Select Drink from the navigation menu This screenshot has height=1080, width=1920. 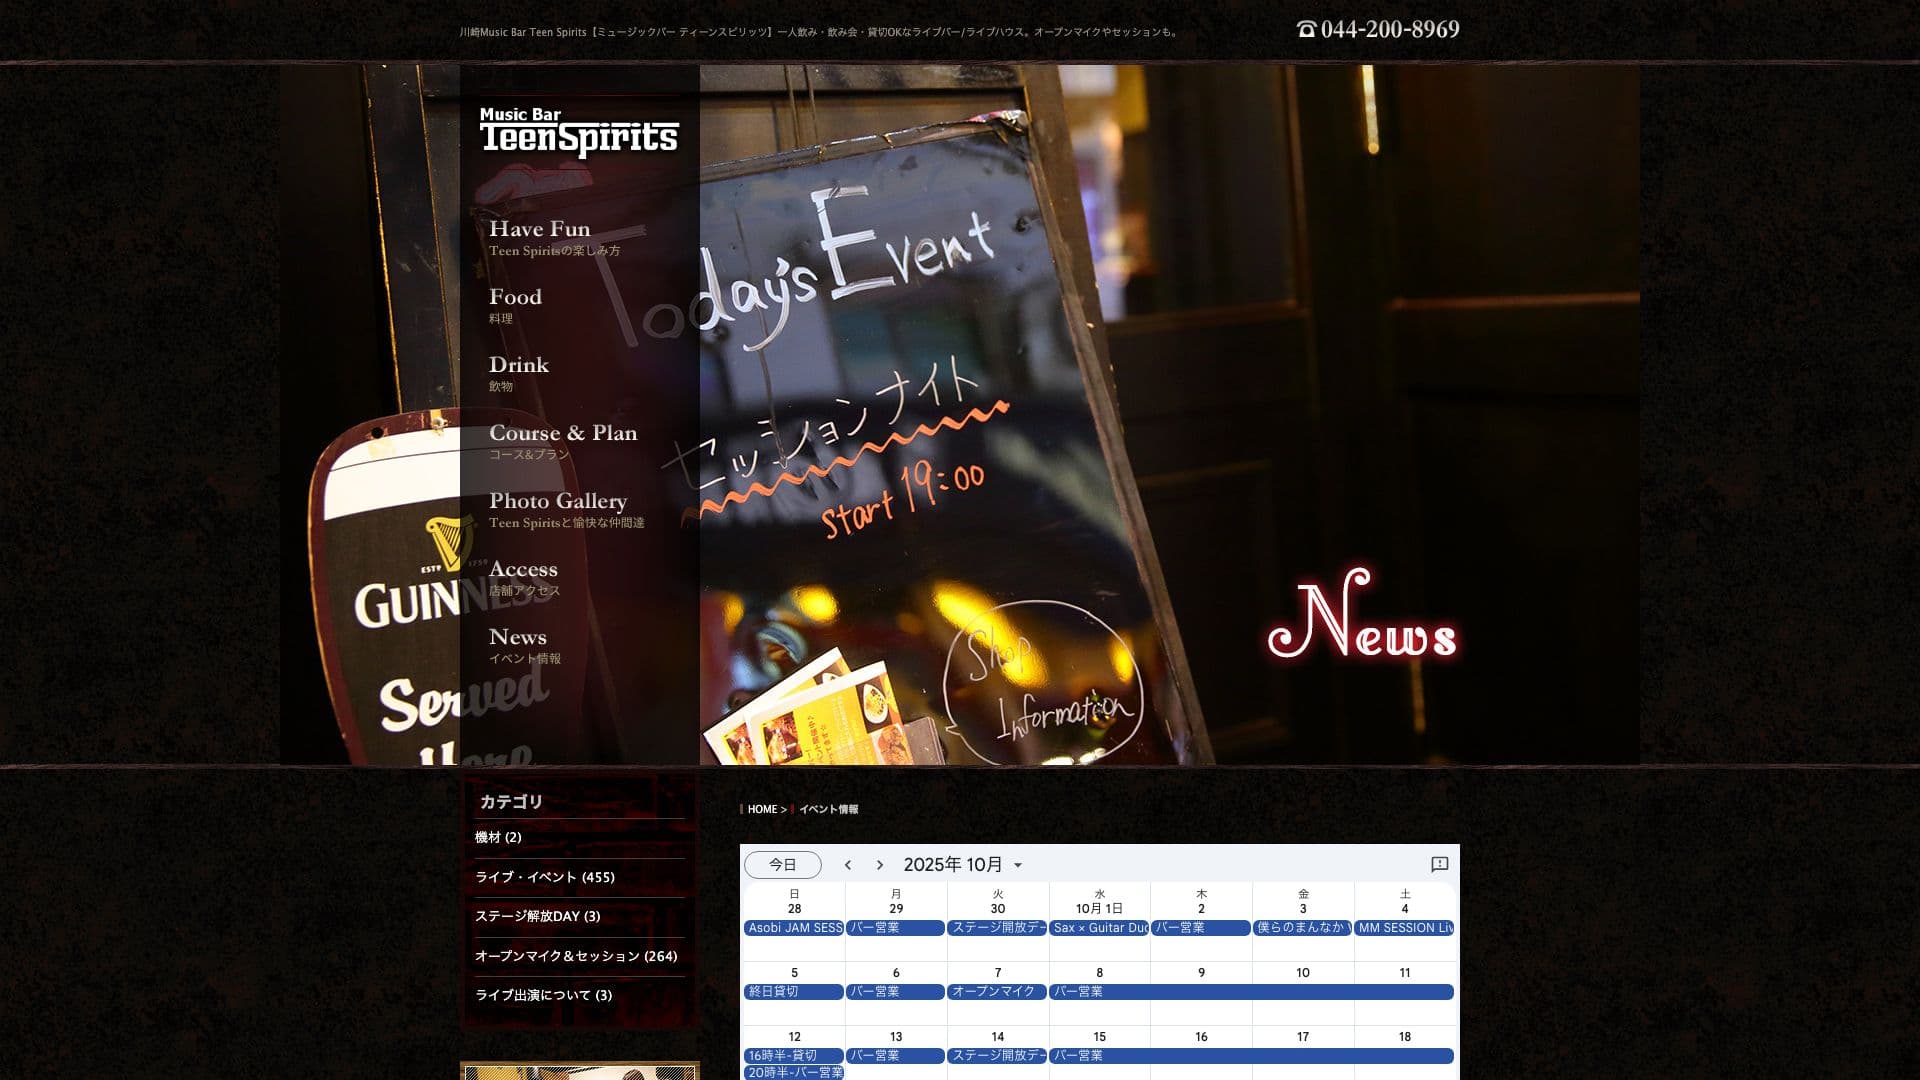(519, 364)
